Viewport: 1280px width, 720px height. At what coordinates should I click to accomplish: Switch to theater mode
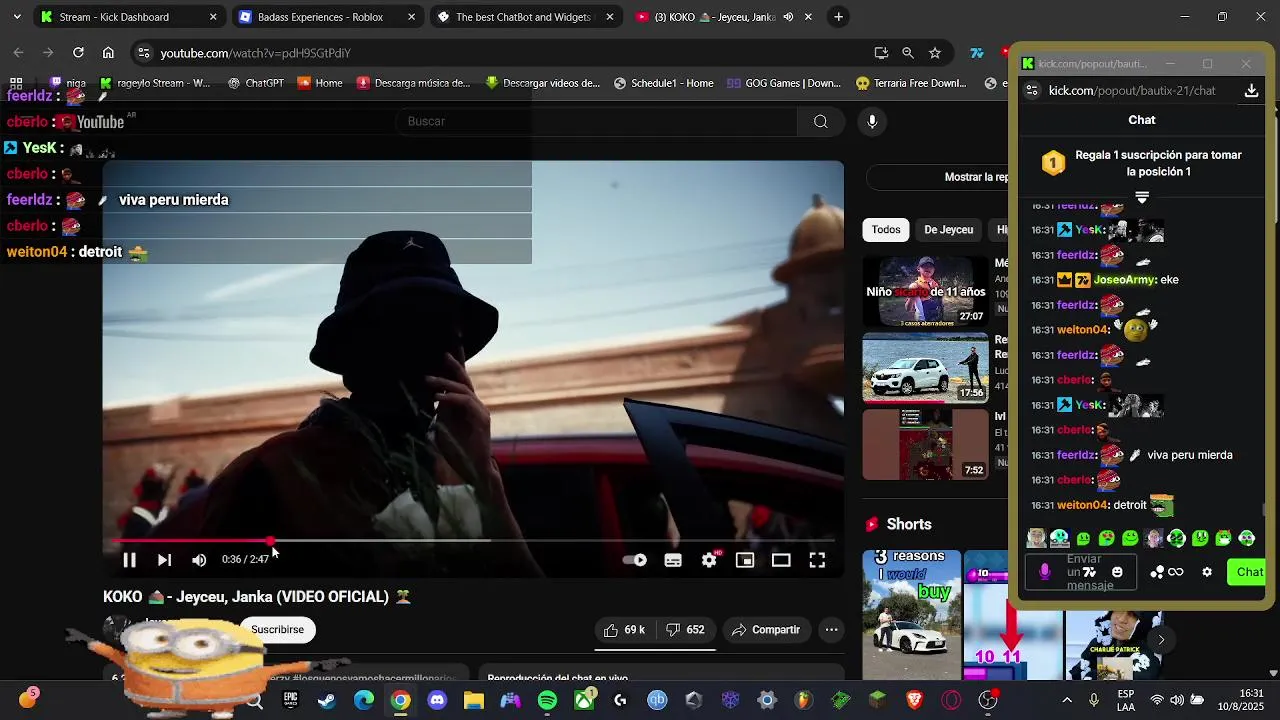tap(781, 560)
